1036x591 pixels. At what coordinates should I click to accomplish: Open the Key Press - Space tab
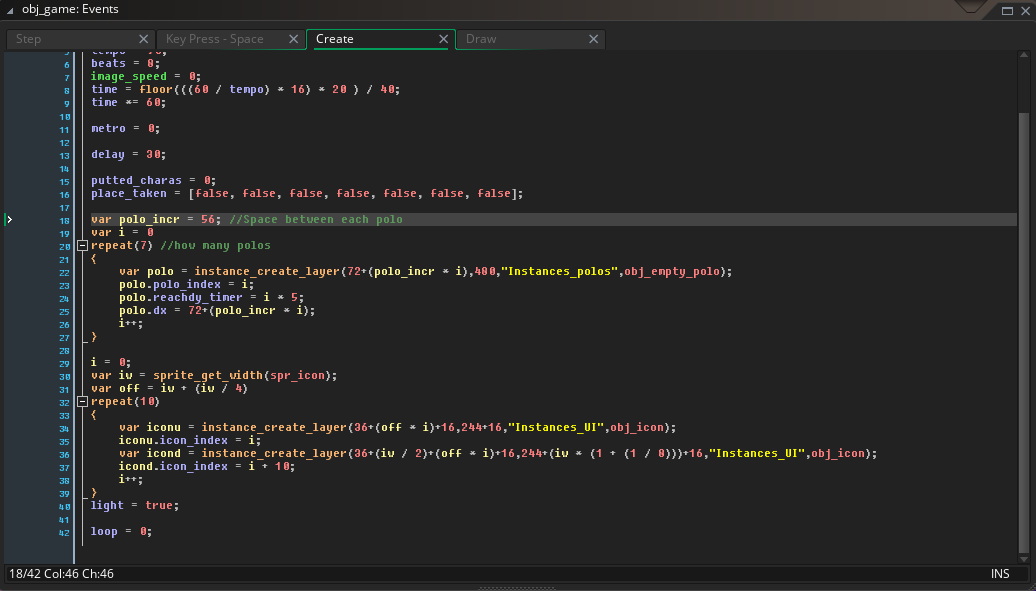click(x=229, y=39)
